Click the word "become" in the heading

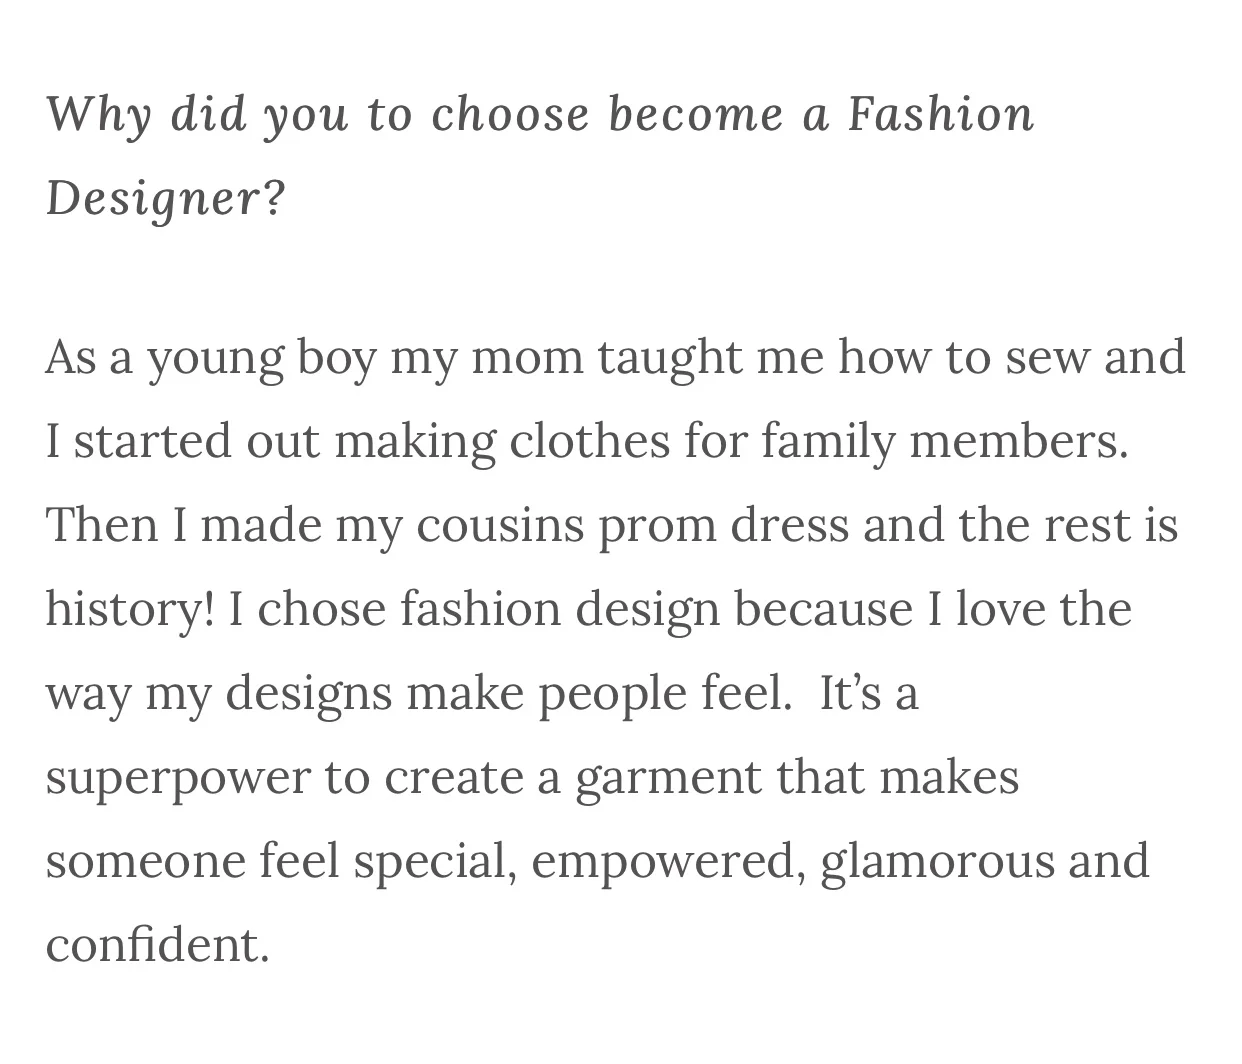tap(696, 113)
